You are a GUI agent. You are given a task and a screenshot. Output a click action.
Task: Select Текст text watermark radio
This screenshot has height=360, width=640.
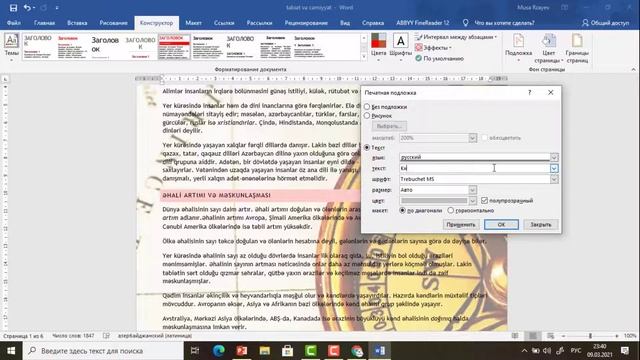coord(367,147)
